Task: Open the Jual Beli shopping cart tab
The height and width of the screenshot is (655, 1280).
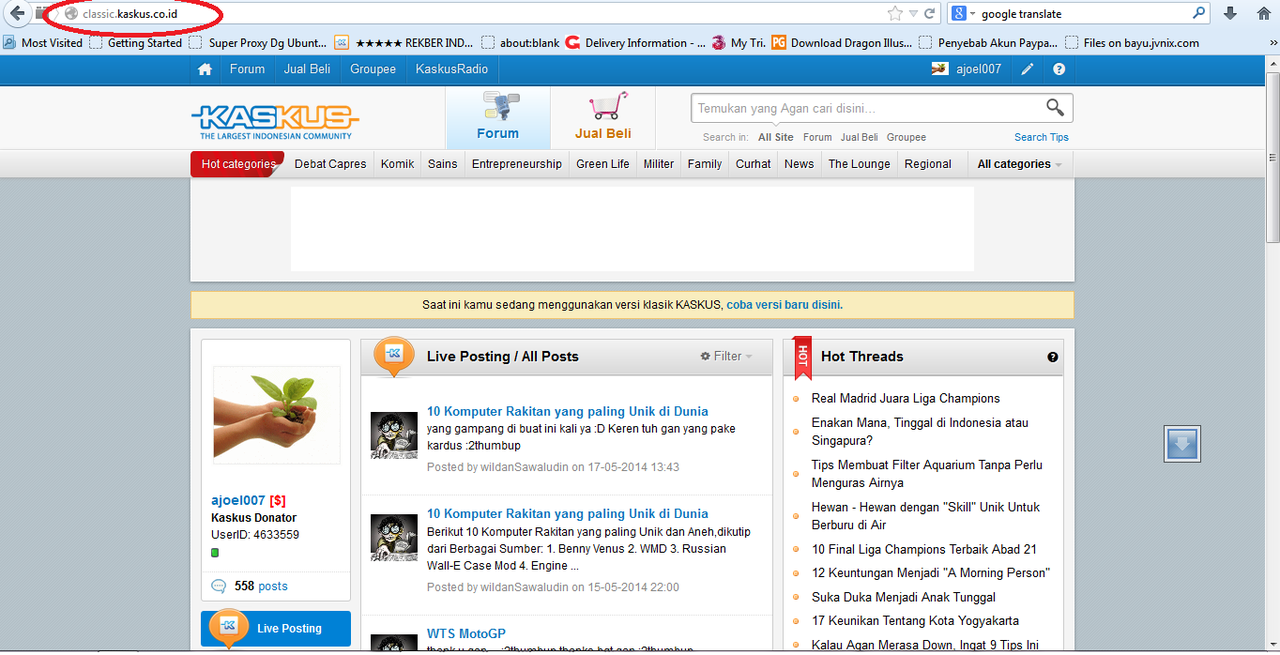Action: click(603, 118)
